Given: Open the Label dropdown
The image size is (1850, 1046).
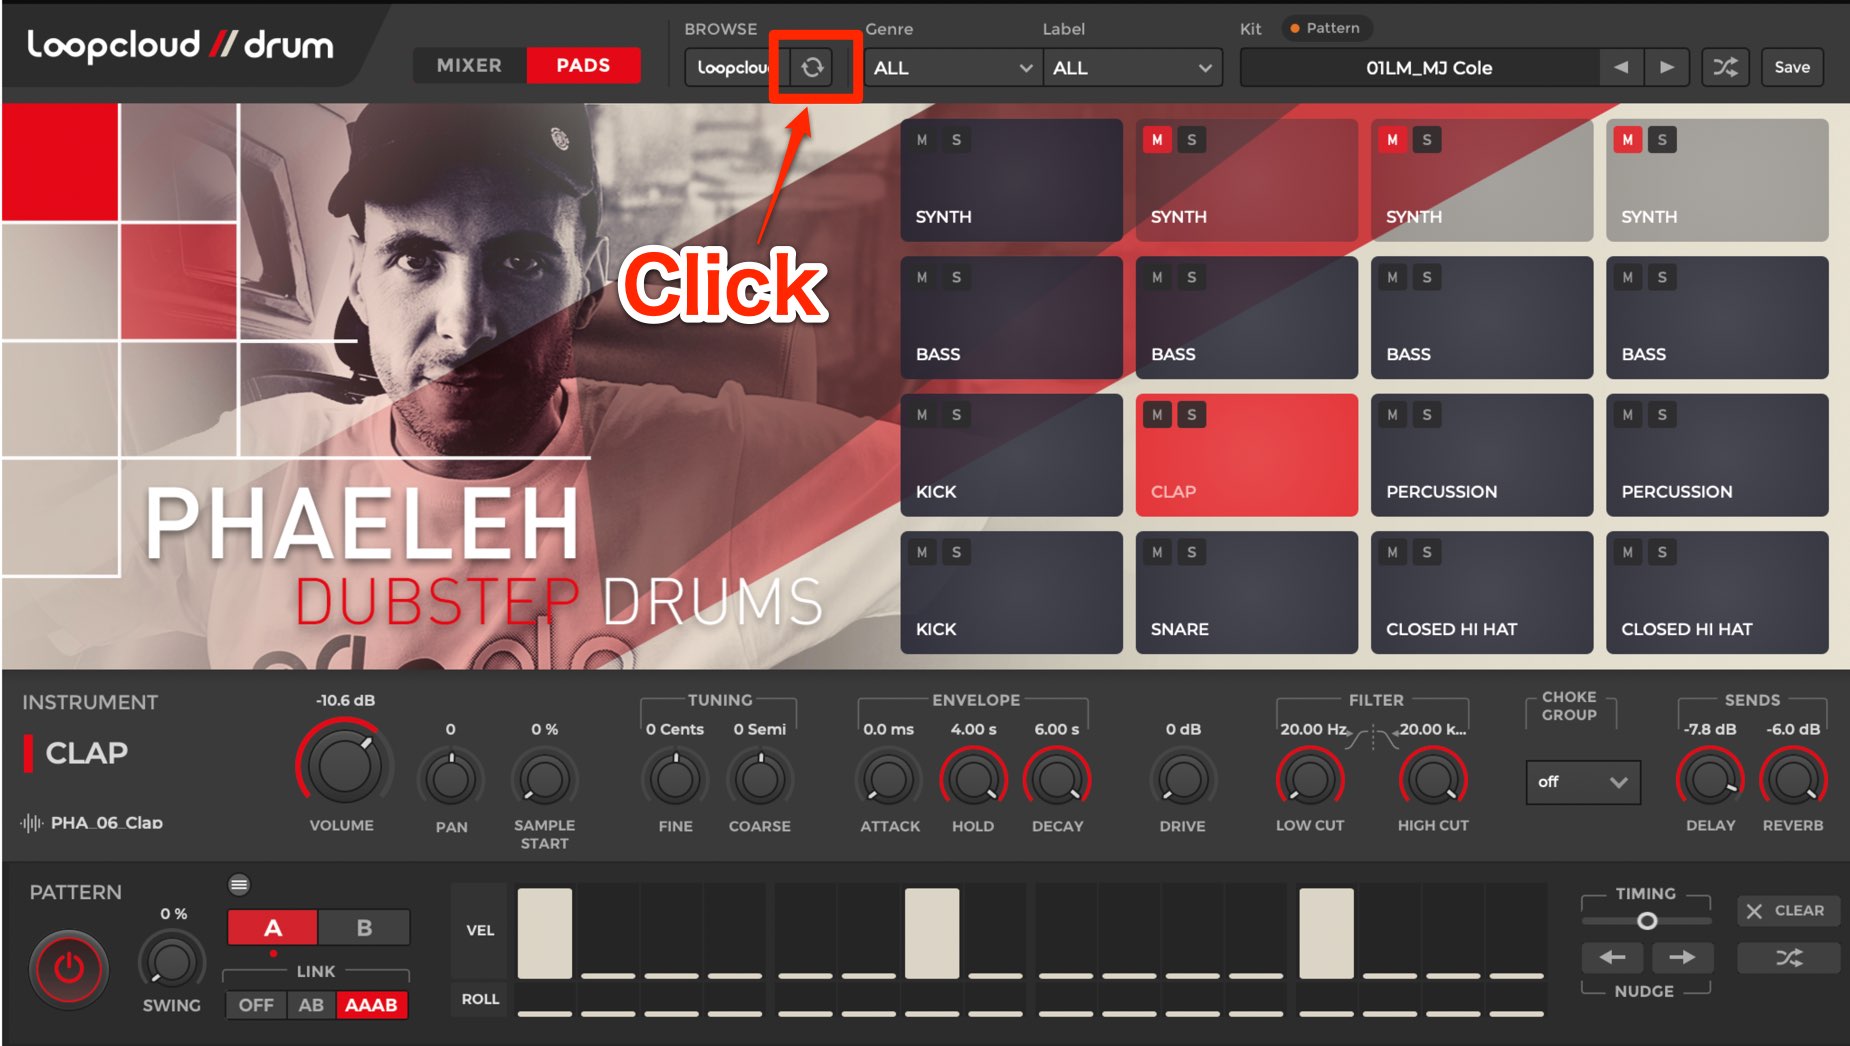Looking at the screenshot, I should pos(1132,67).
